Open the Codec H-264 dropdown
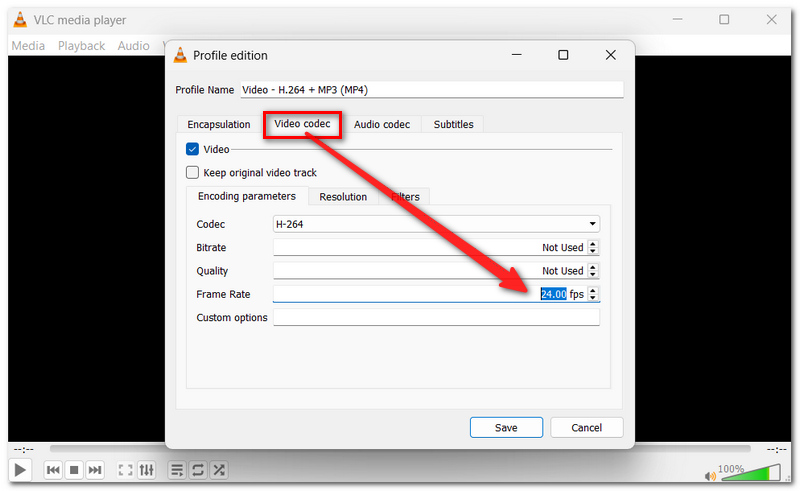The width and height of the screenshot is (800, 491). click(x=436, y=224)
